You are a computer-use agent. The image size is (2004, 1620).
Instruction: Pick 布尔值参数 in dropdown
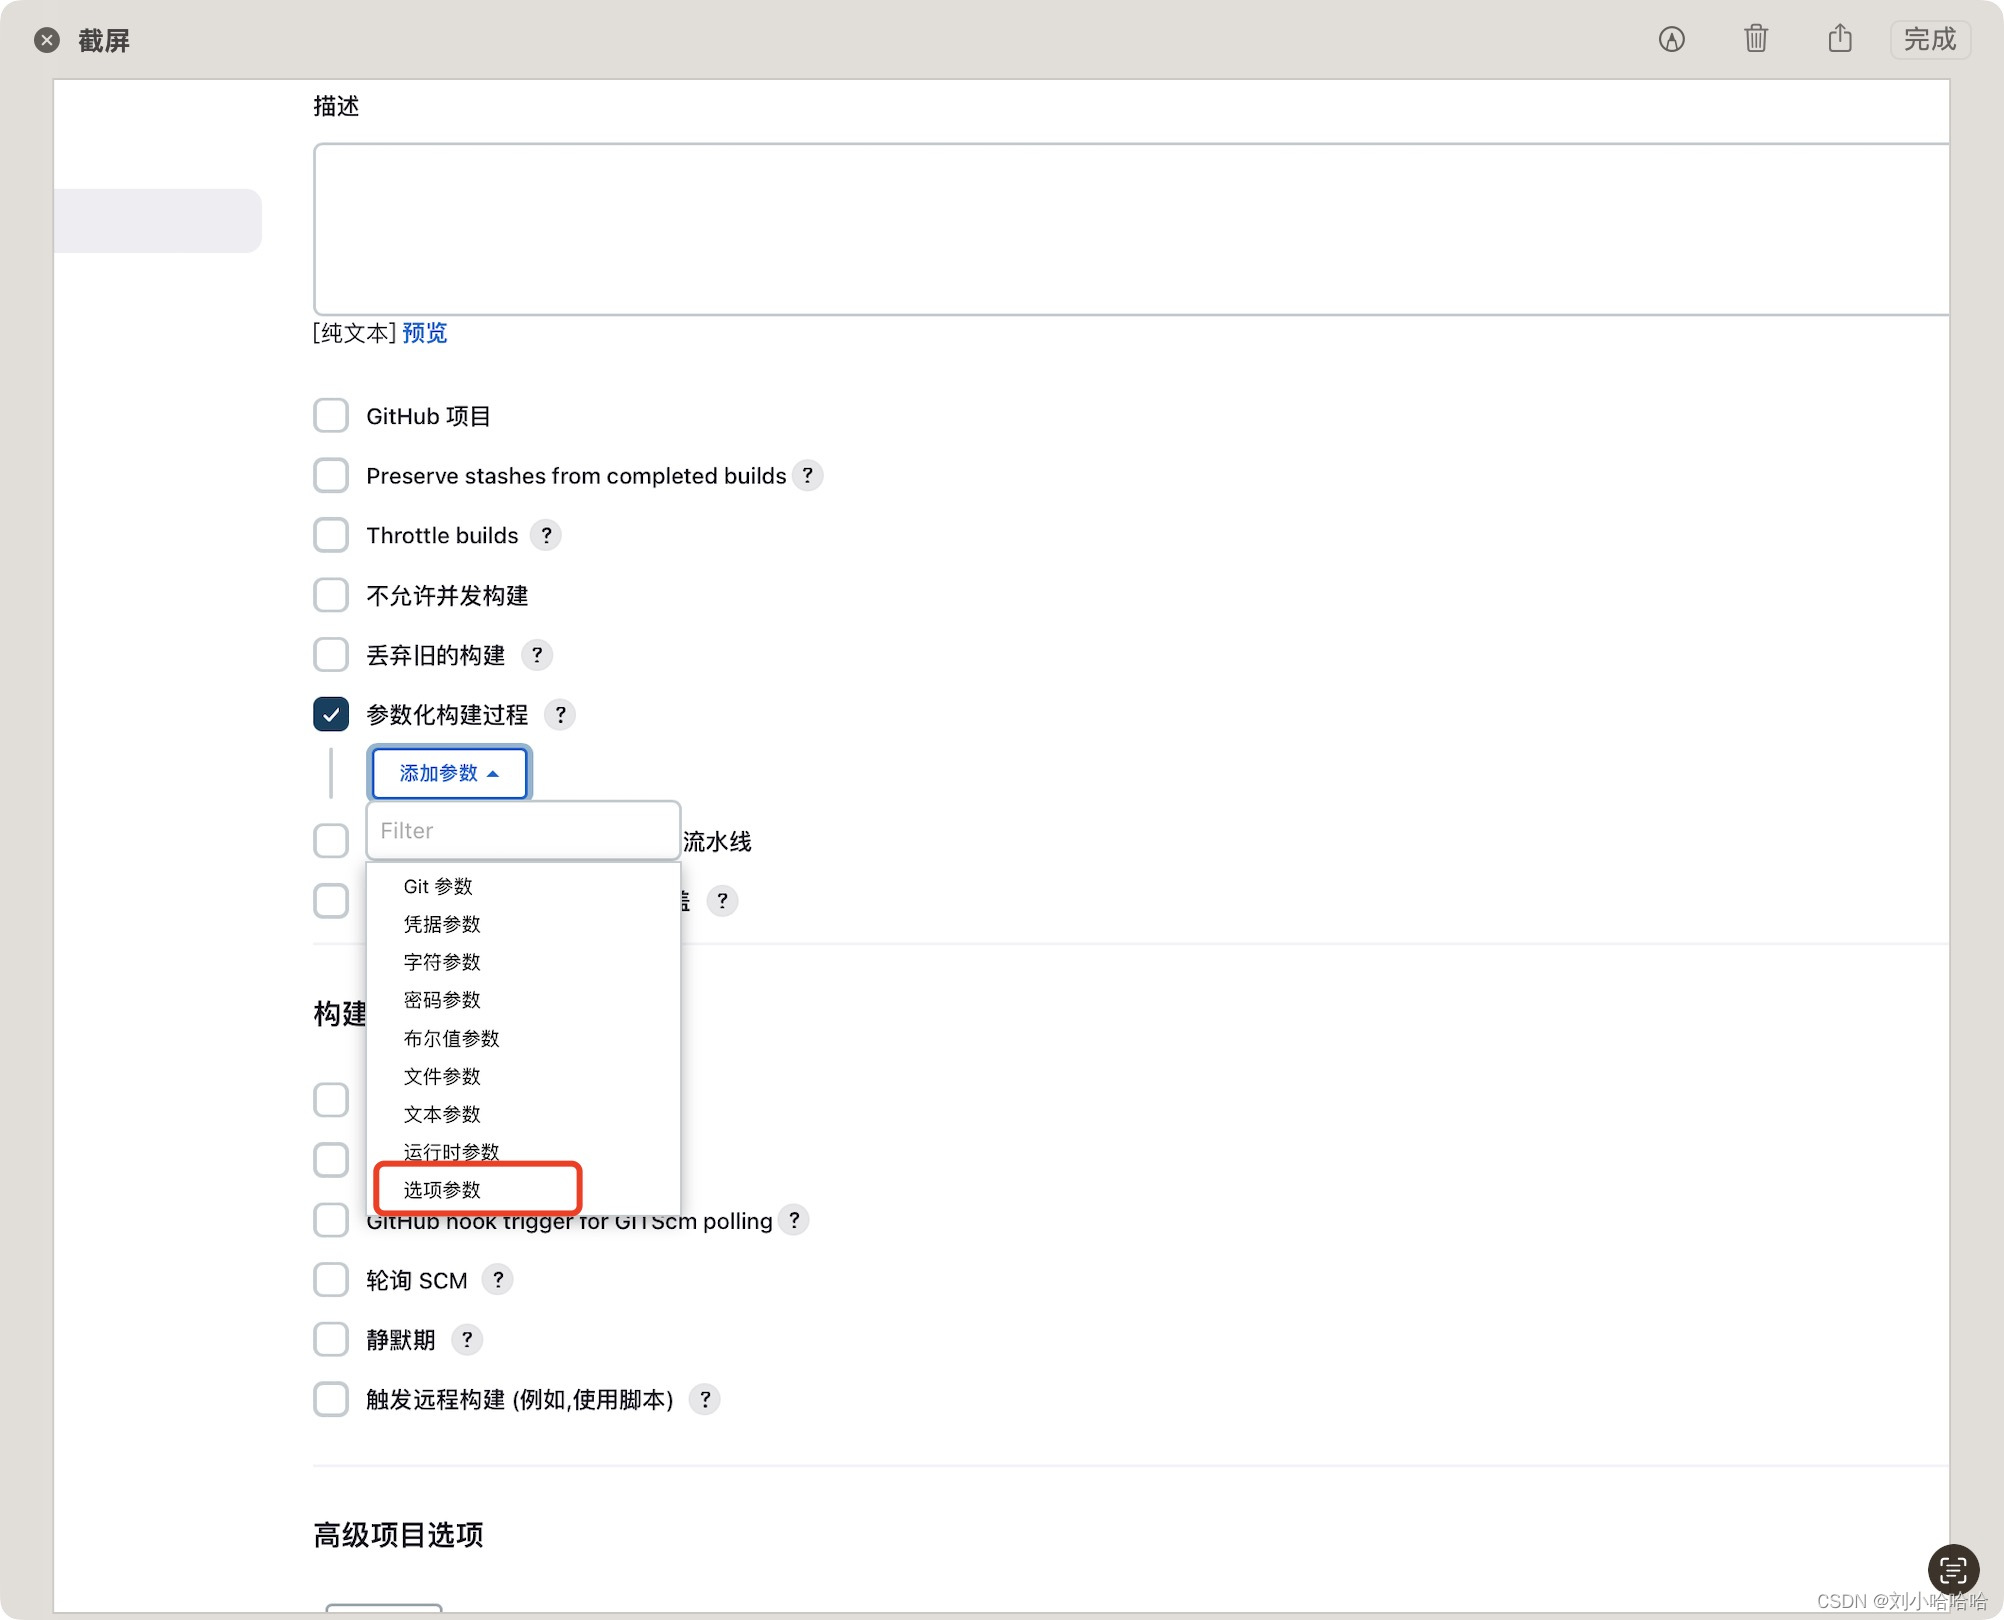tap(451, 1038)
